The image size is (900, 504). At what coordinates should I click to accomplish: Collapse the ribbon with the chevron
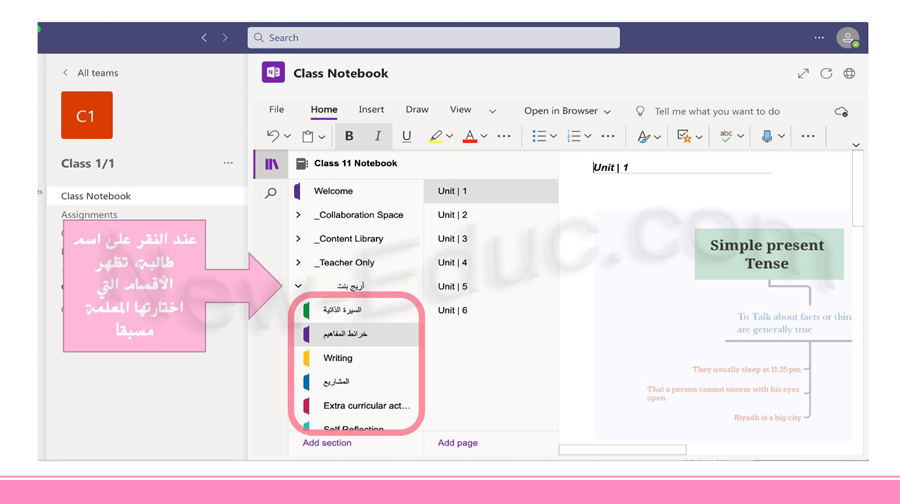tap(856, 145)
